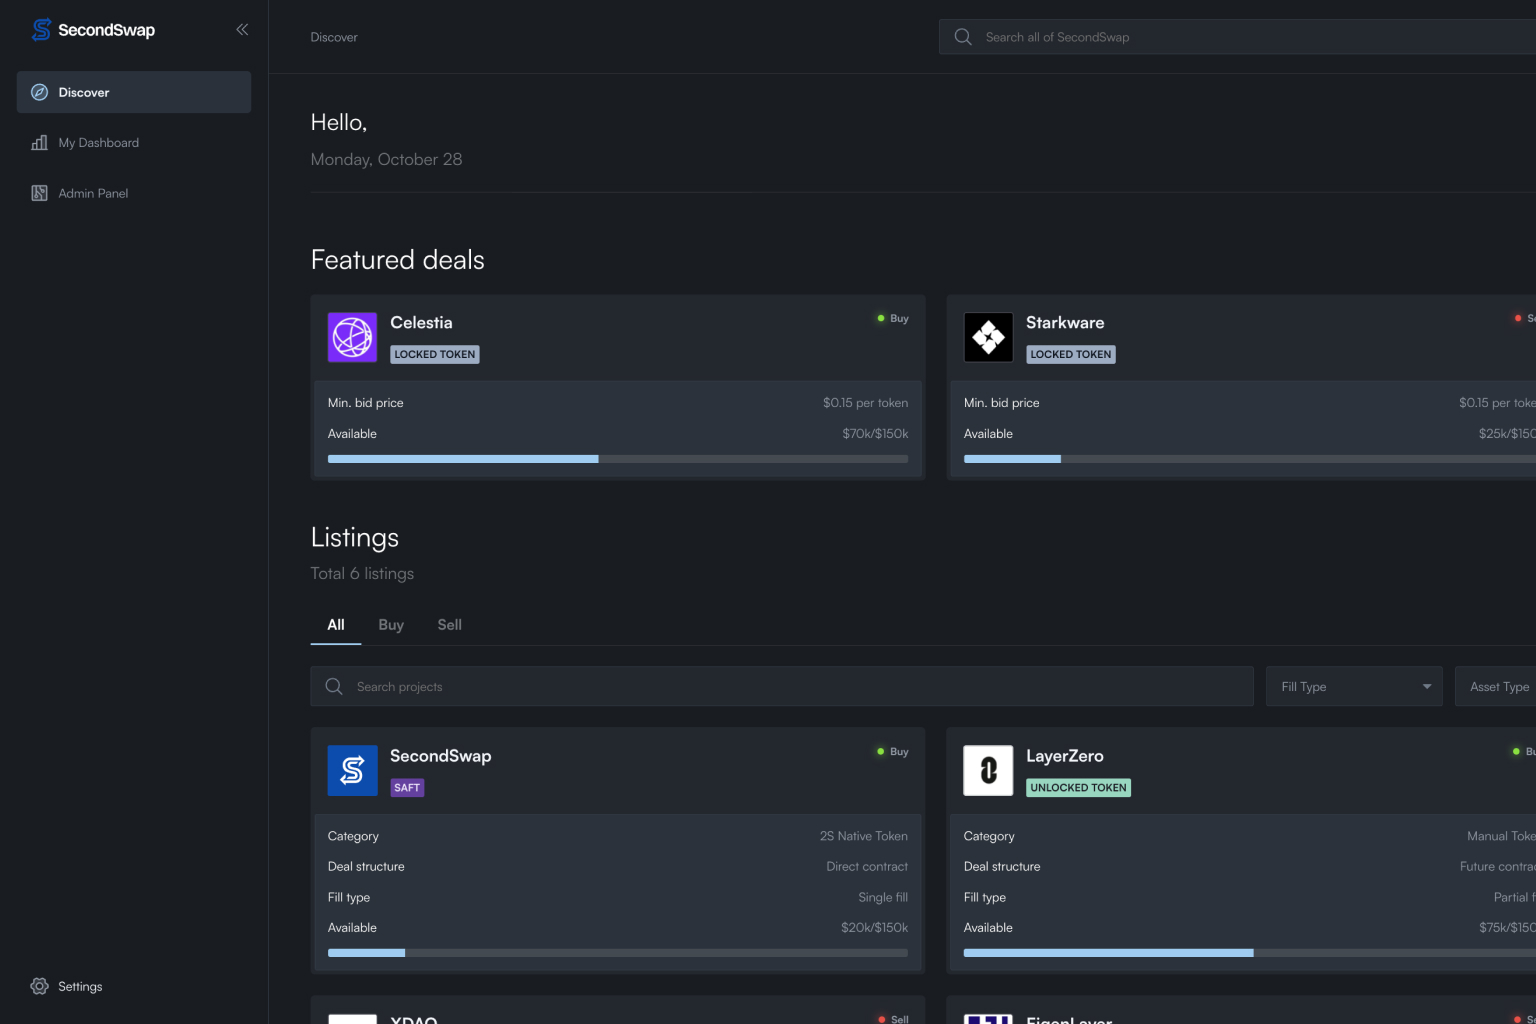Screen dimensions: 1536x1024
Task: Click Celestia's LOCKED TOKEN badge
Action: point(435,354)
